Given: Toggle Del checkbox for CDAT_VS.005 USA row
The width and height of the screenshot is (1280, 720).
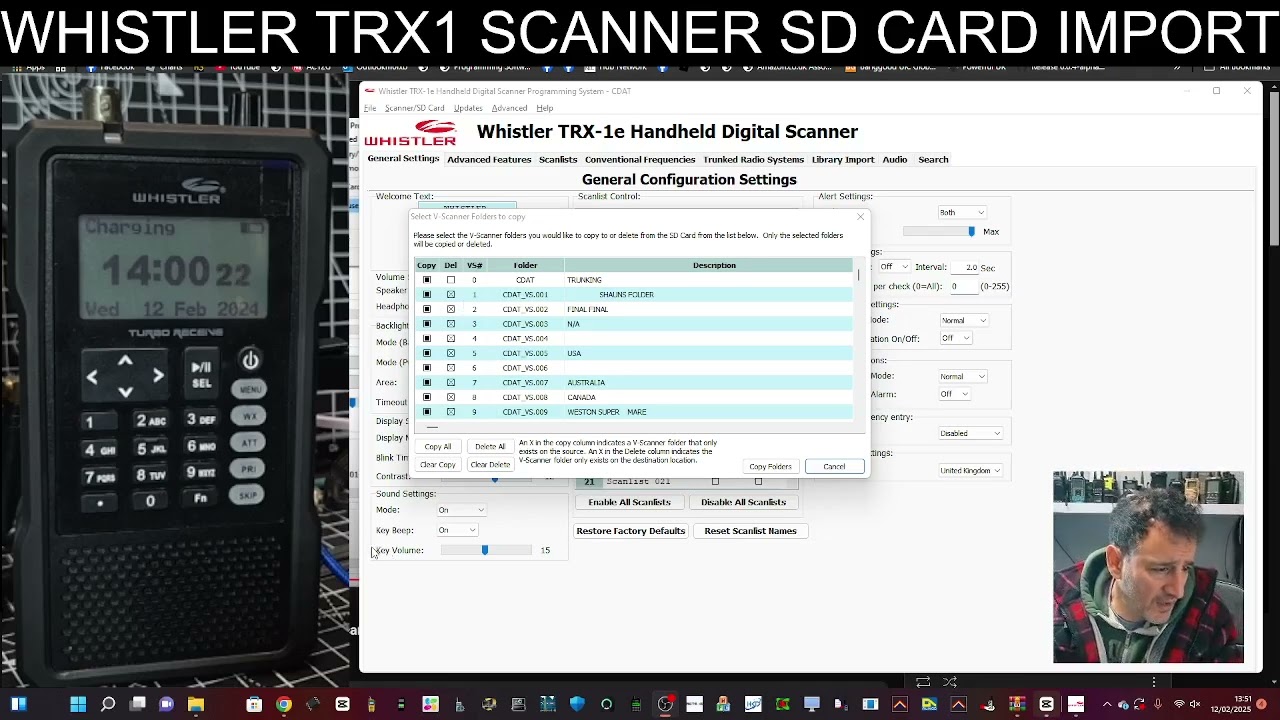Looking at the screenshot, I should (x=451, y=353).
